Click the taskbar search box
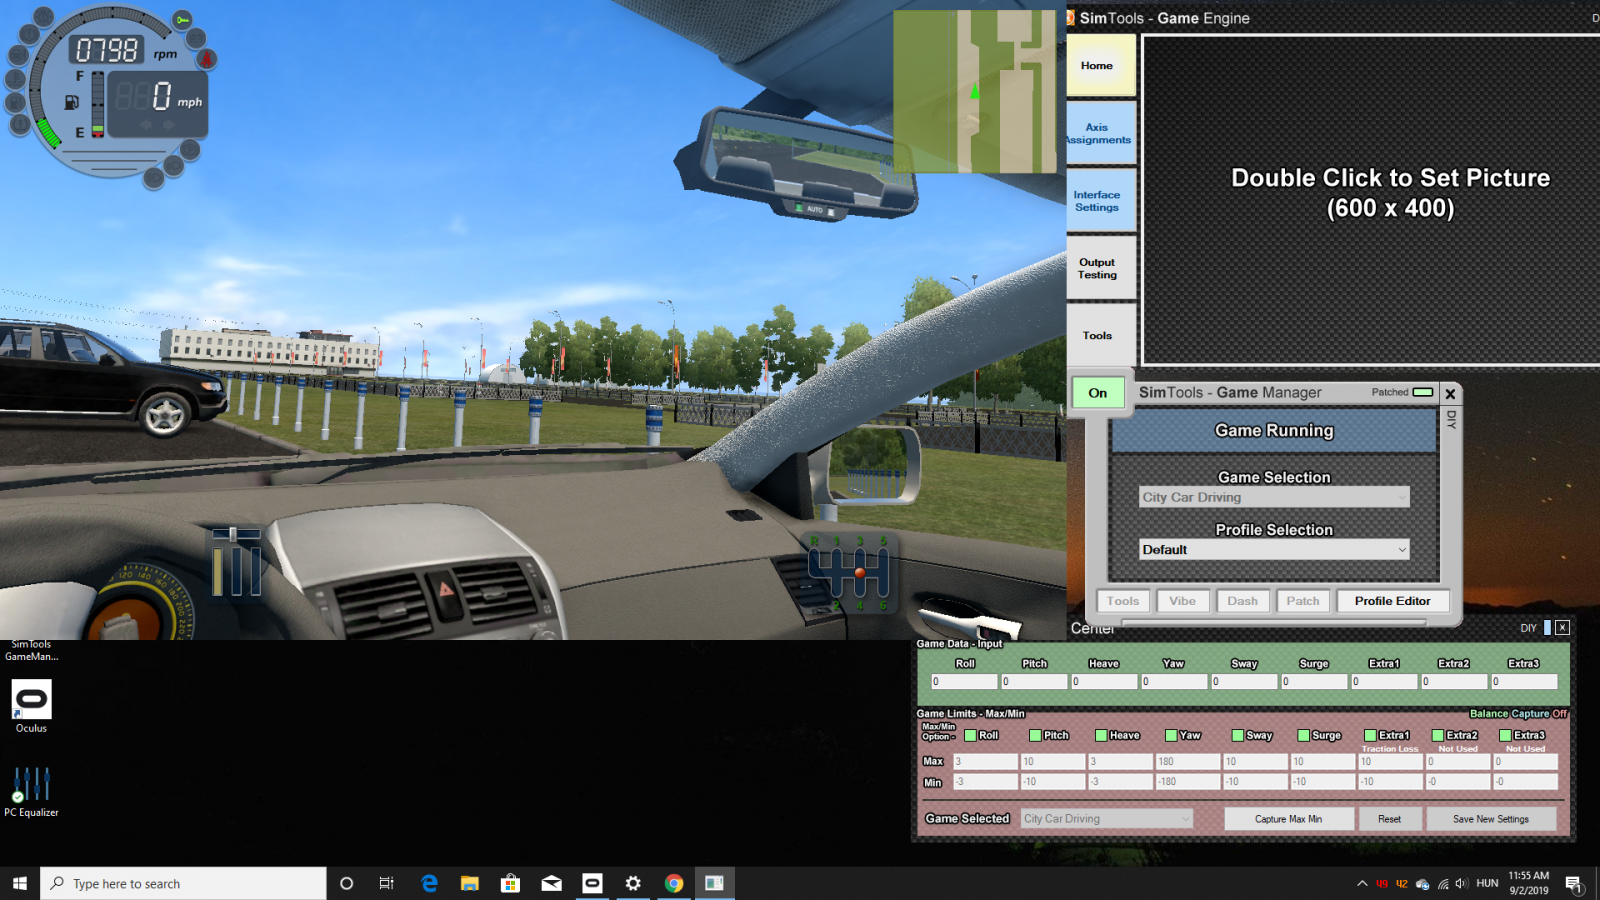This screenshot has height=900, width=1600. click(x=184, y=883)
